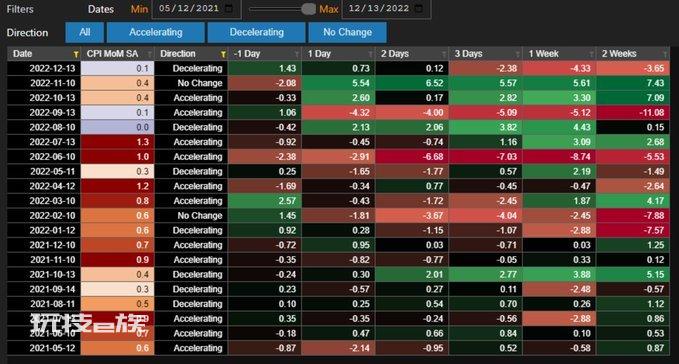Click the Min date input field
This screenshot has width=679, height=364.
[x=196, y=9]
